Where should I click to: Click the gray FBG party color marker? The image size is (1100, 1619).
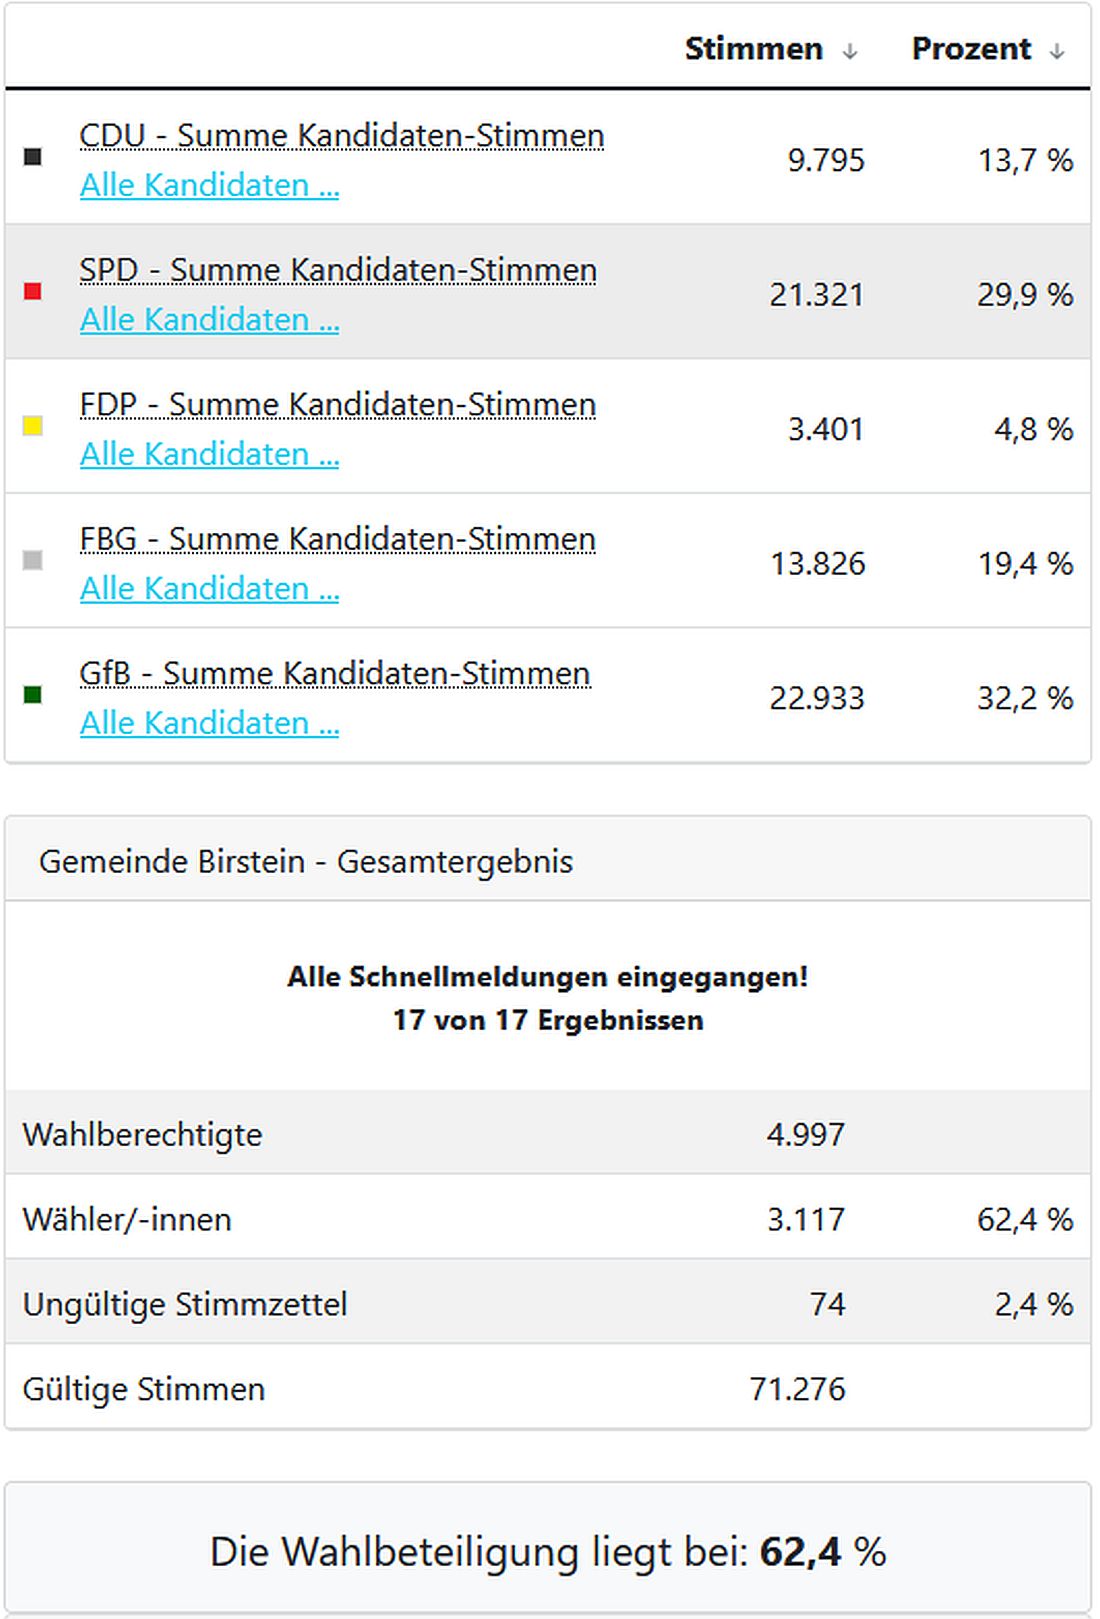33,561
